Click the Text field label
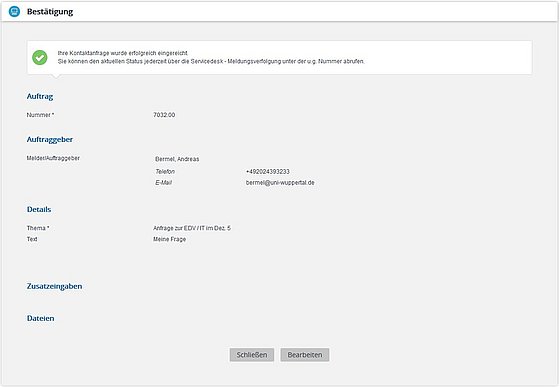 [x=32, y=239]
